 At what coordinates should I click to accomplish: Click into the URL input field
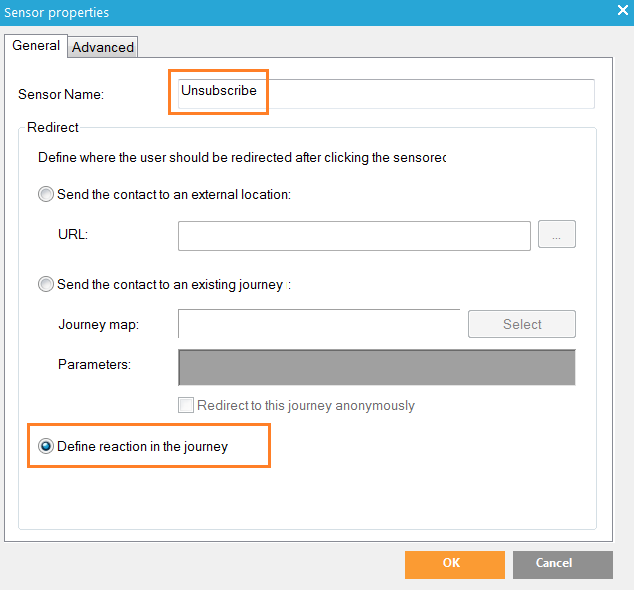tap(354, 236)
